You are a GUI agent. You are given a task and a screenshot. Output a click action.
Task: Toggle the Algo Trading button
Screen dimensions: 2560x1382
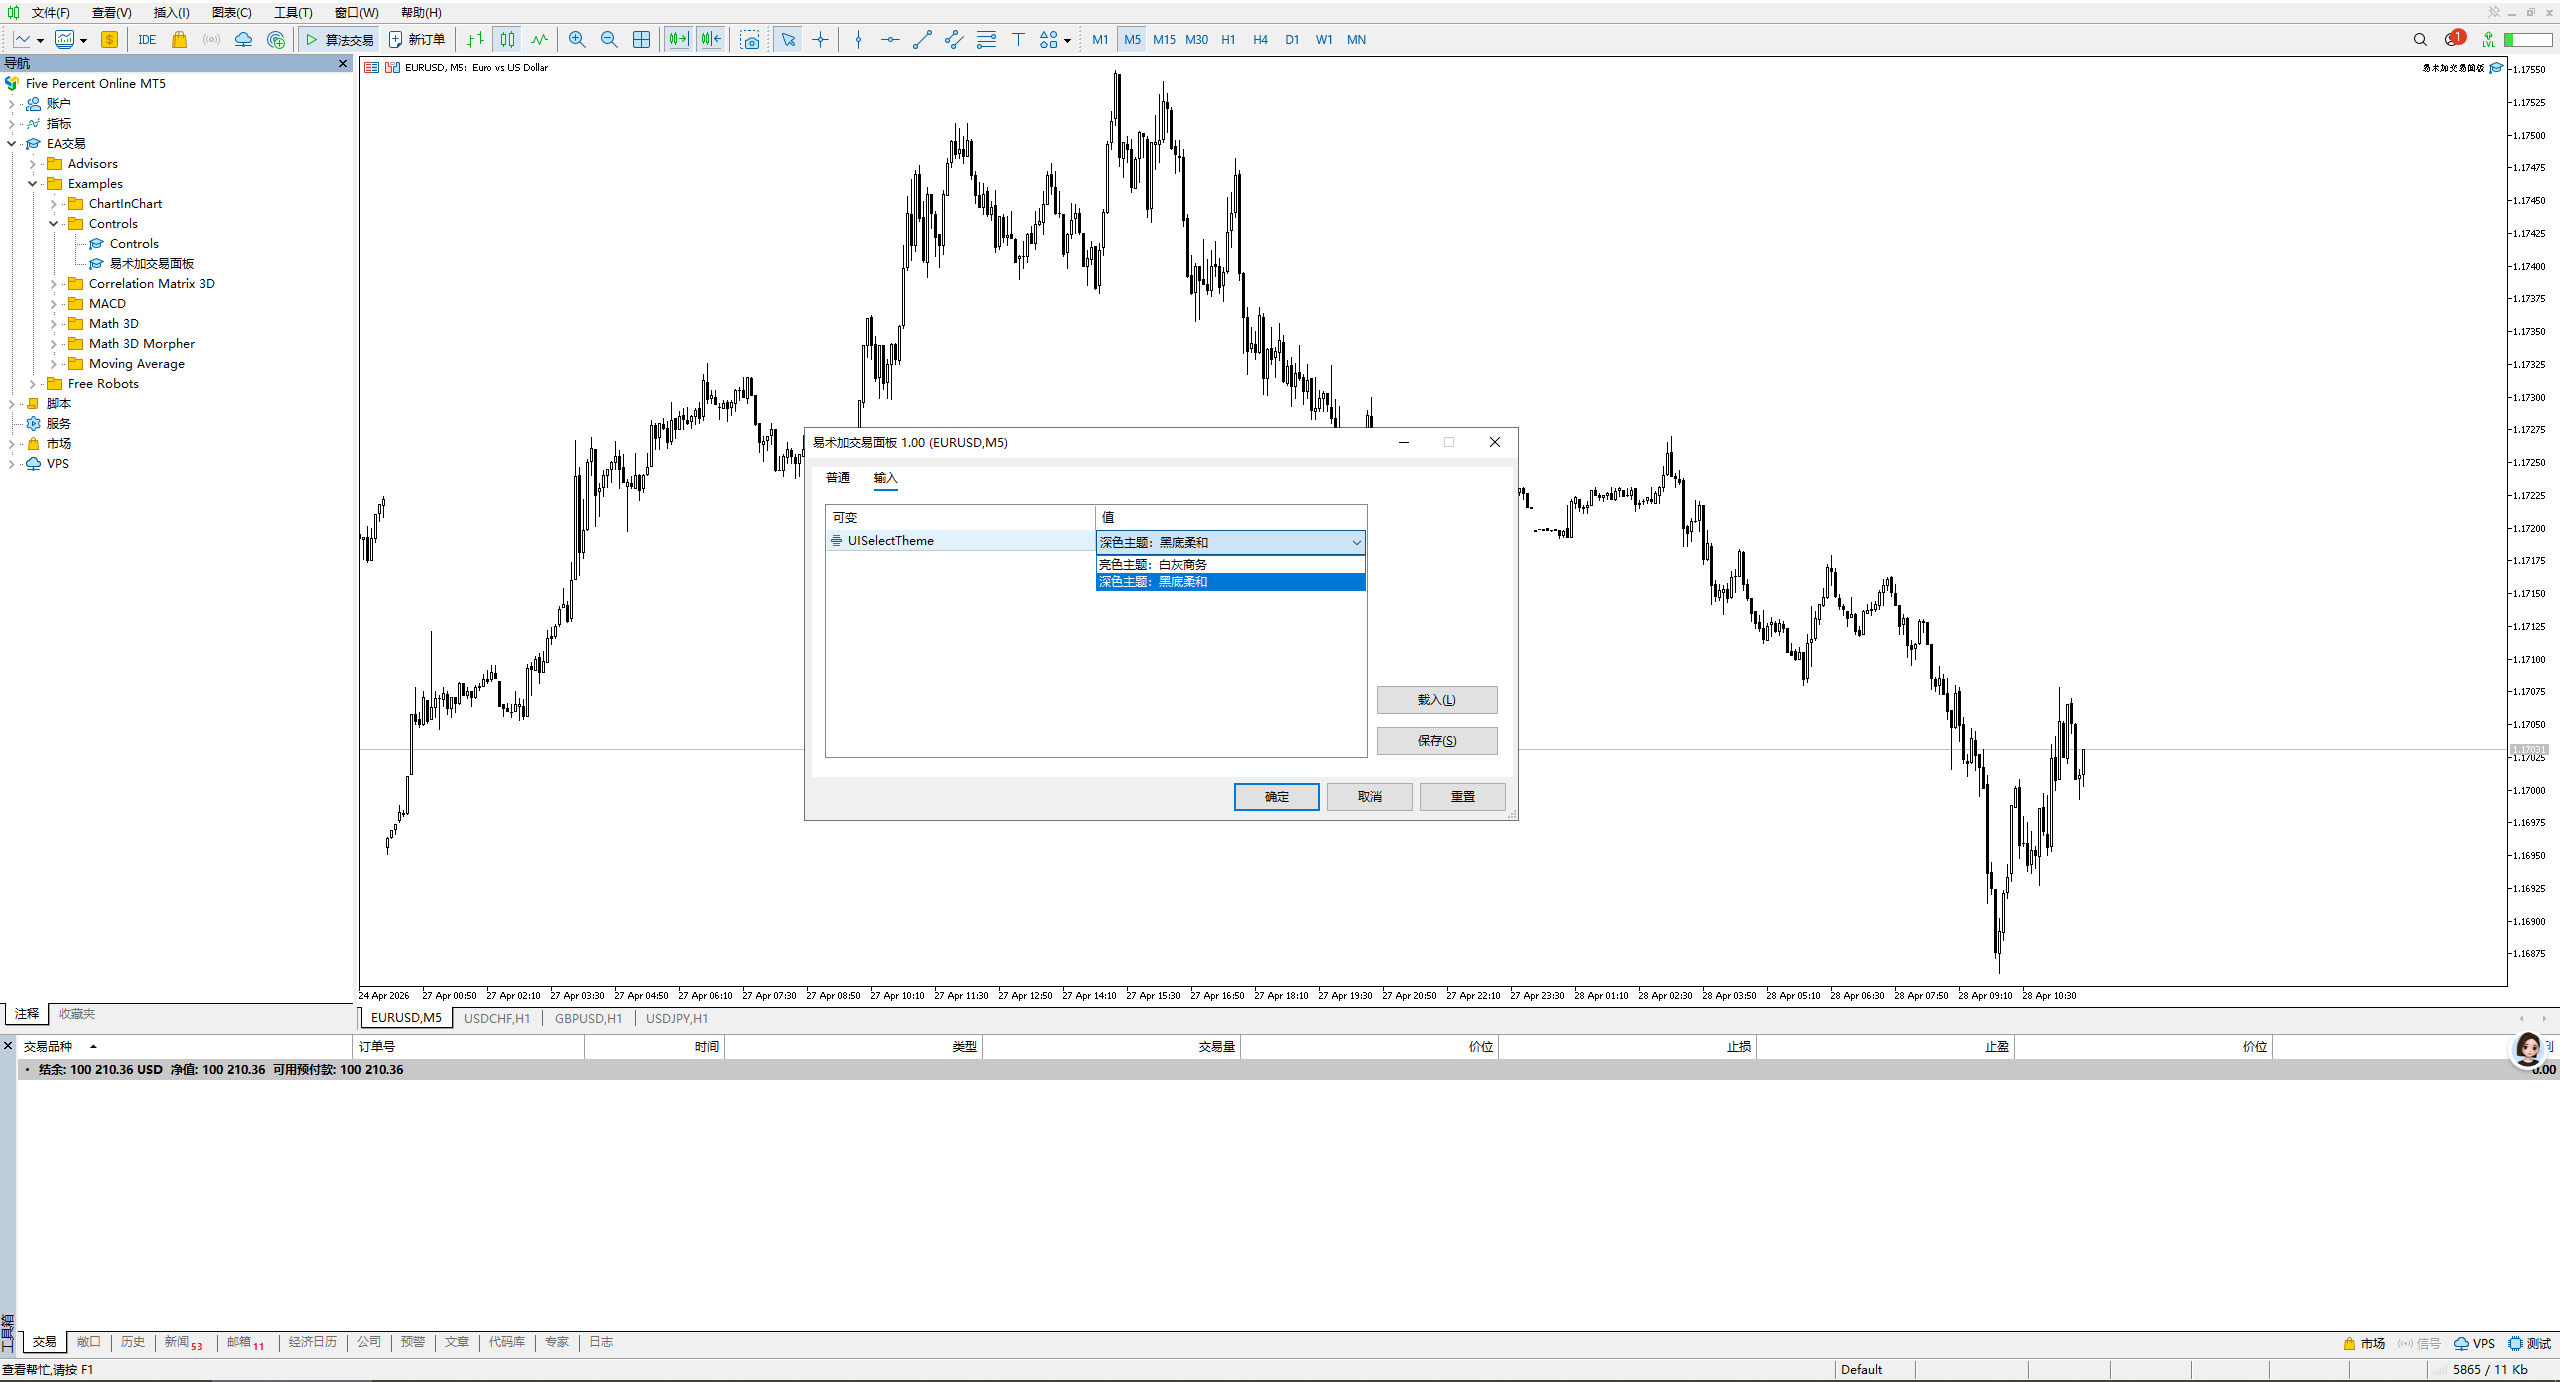pos(339,40)
